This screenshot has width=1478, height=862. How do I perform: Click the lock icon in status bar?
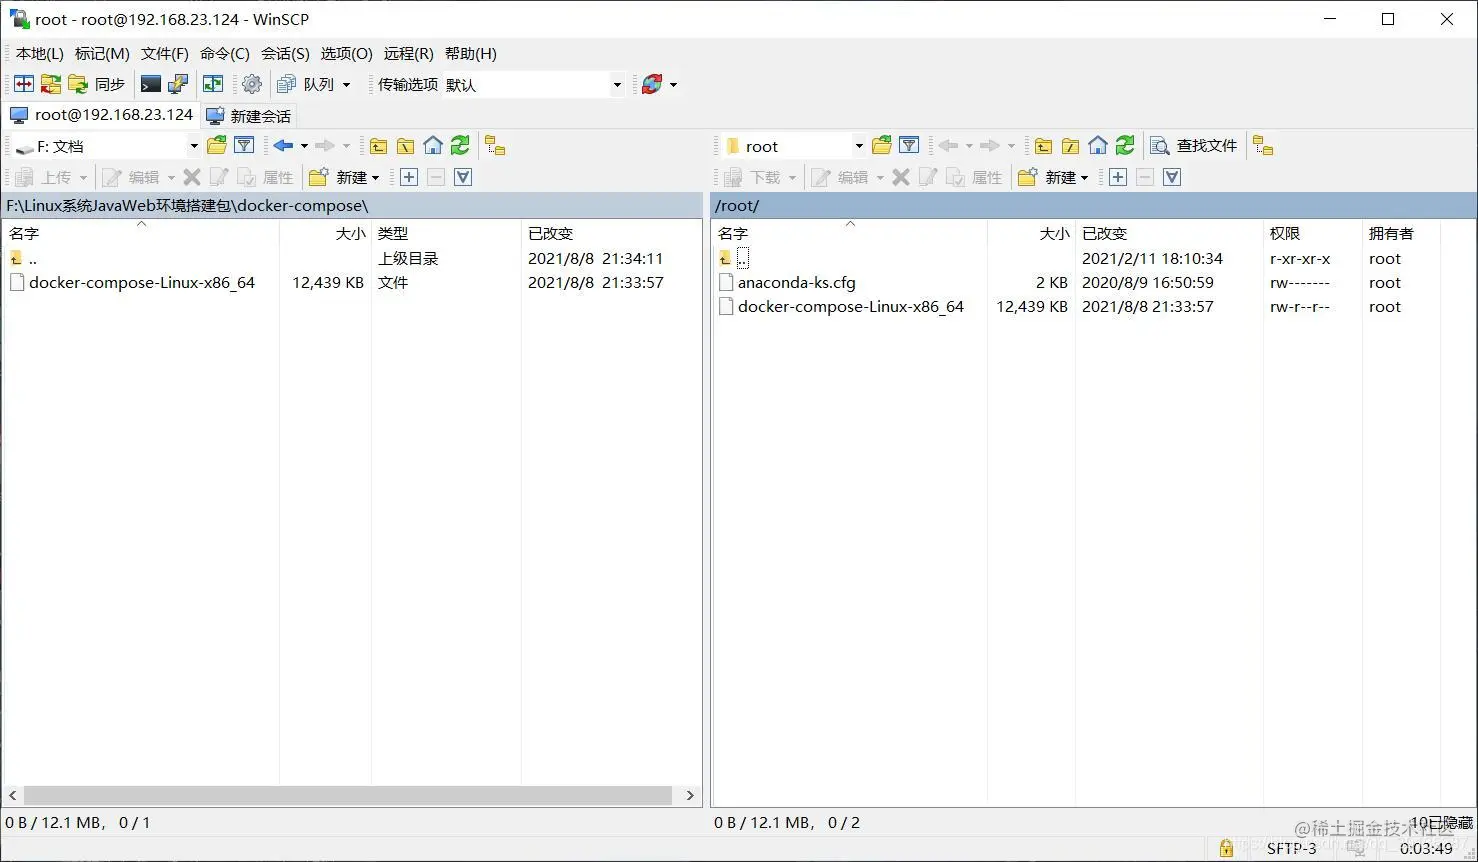(1226, 848)
